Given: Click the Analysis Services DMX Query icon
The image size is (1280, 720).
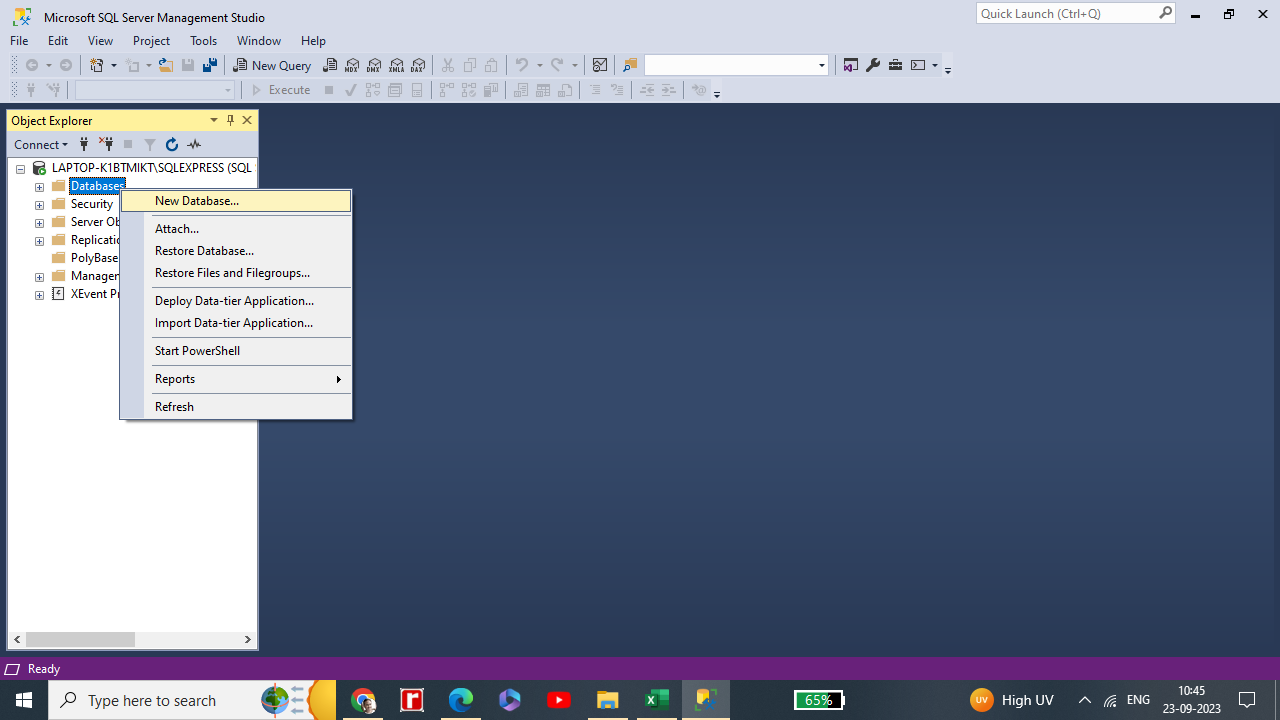Looking at the screenshot, I should [374, 65].
